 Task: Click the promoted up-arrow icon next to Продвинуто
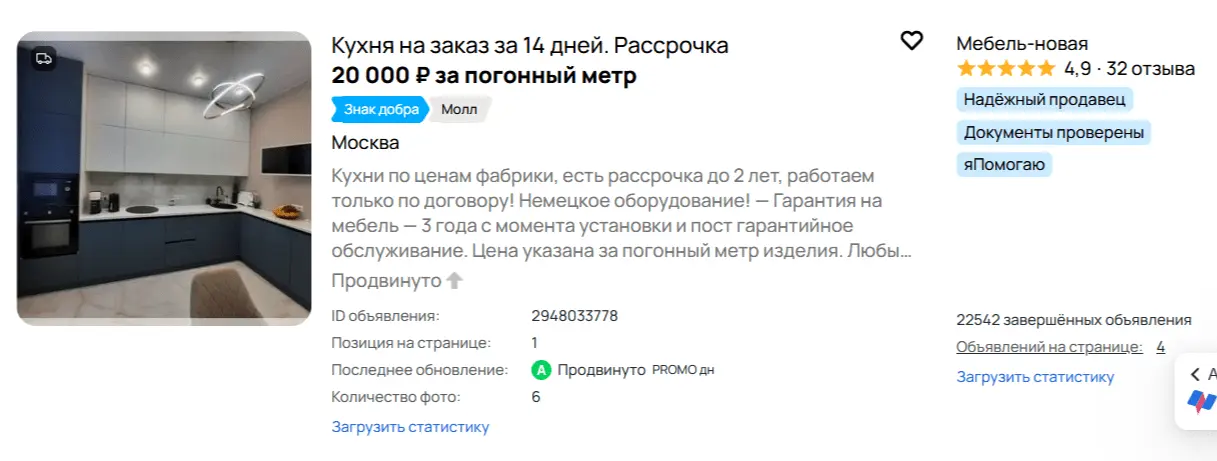455,281
